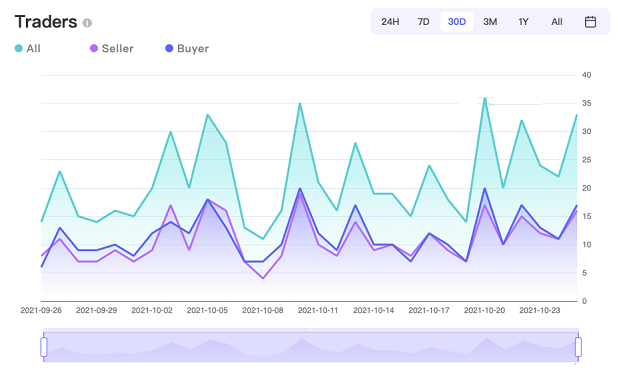Click the 35 value on the y-axis
Viewport: 618px width, 374px height.
click(586, 103)
